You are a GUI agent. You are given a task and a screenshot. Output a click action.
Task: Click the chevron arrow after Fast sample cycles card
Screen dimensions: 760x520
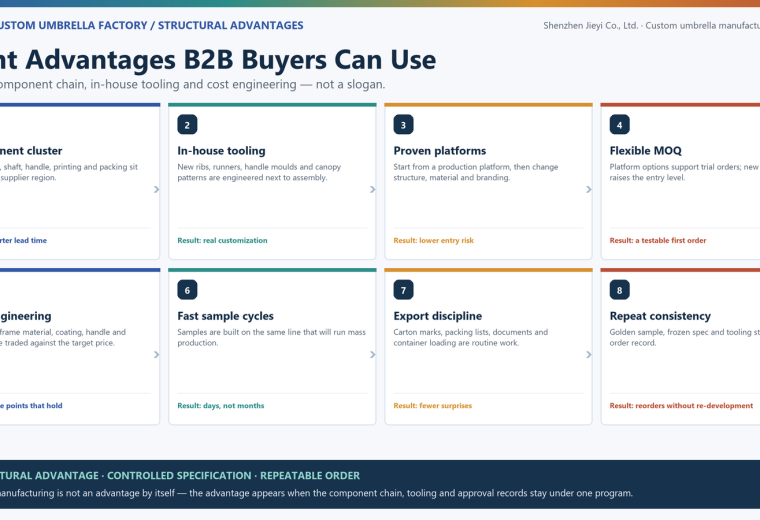coord(372,355)
